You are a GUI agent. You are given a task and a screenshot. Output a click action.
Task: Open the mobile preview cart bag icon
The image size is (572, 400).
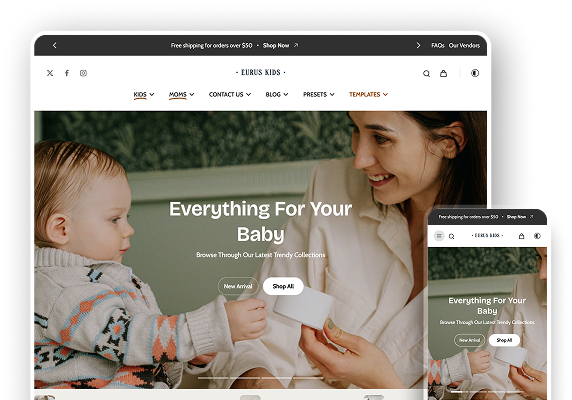[521, 236]
